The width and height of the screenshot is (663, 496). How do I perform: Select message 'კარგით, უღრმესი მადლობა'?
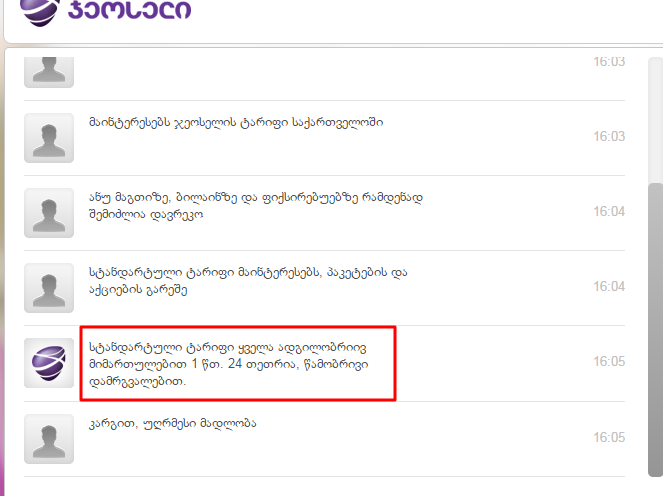coord(173,423)
